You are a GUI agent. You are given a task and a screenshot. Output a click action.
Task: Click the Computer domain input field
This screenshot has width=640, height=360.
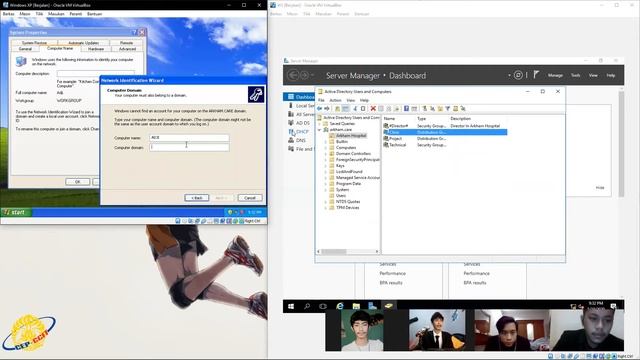(189, 147)
